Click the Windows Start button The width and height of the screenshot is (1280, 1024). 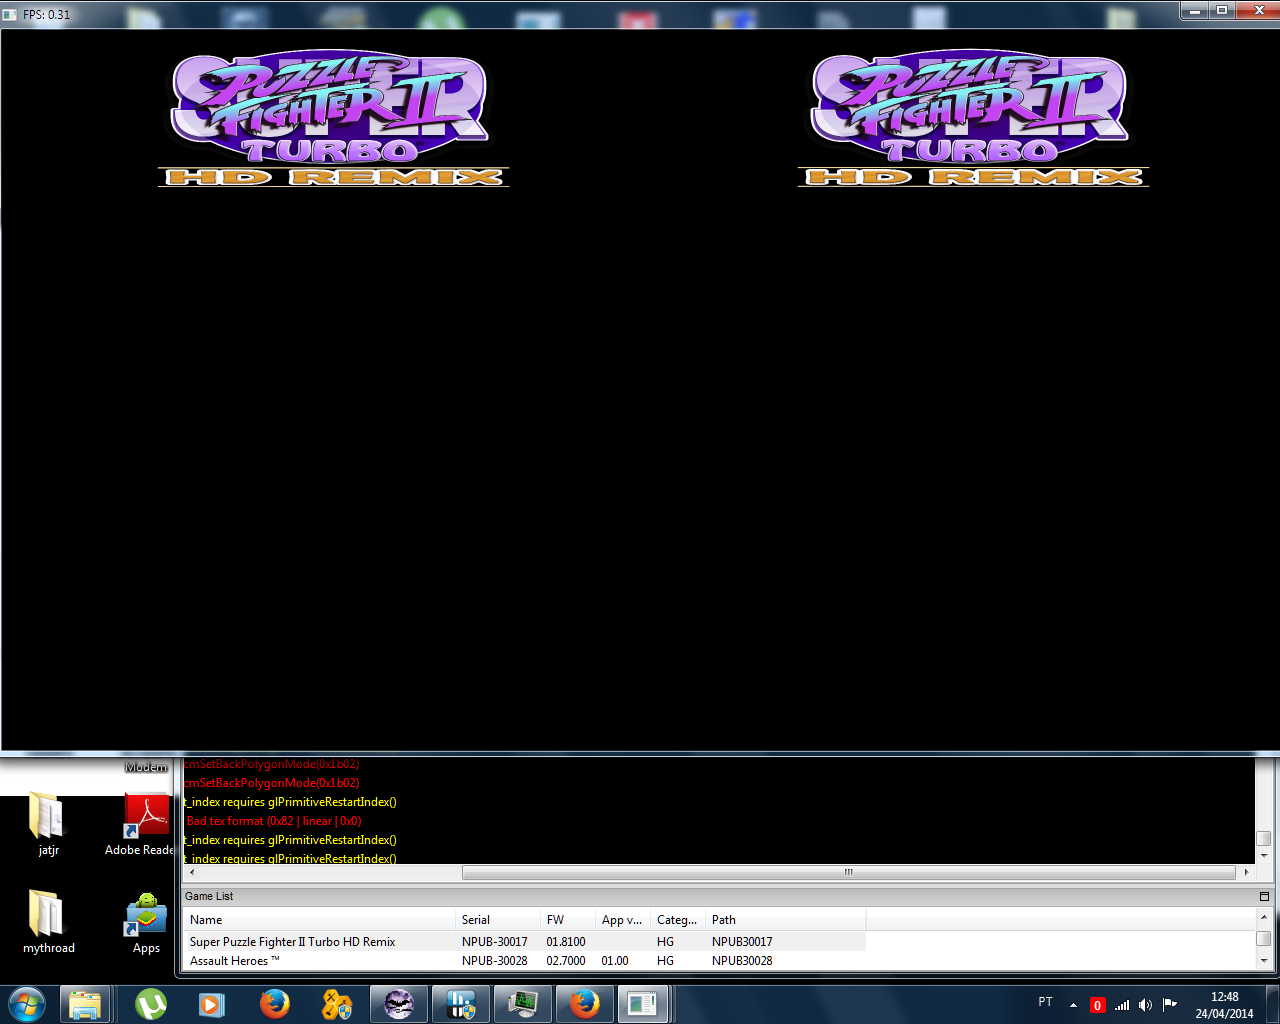26,1004
